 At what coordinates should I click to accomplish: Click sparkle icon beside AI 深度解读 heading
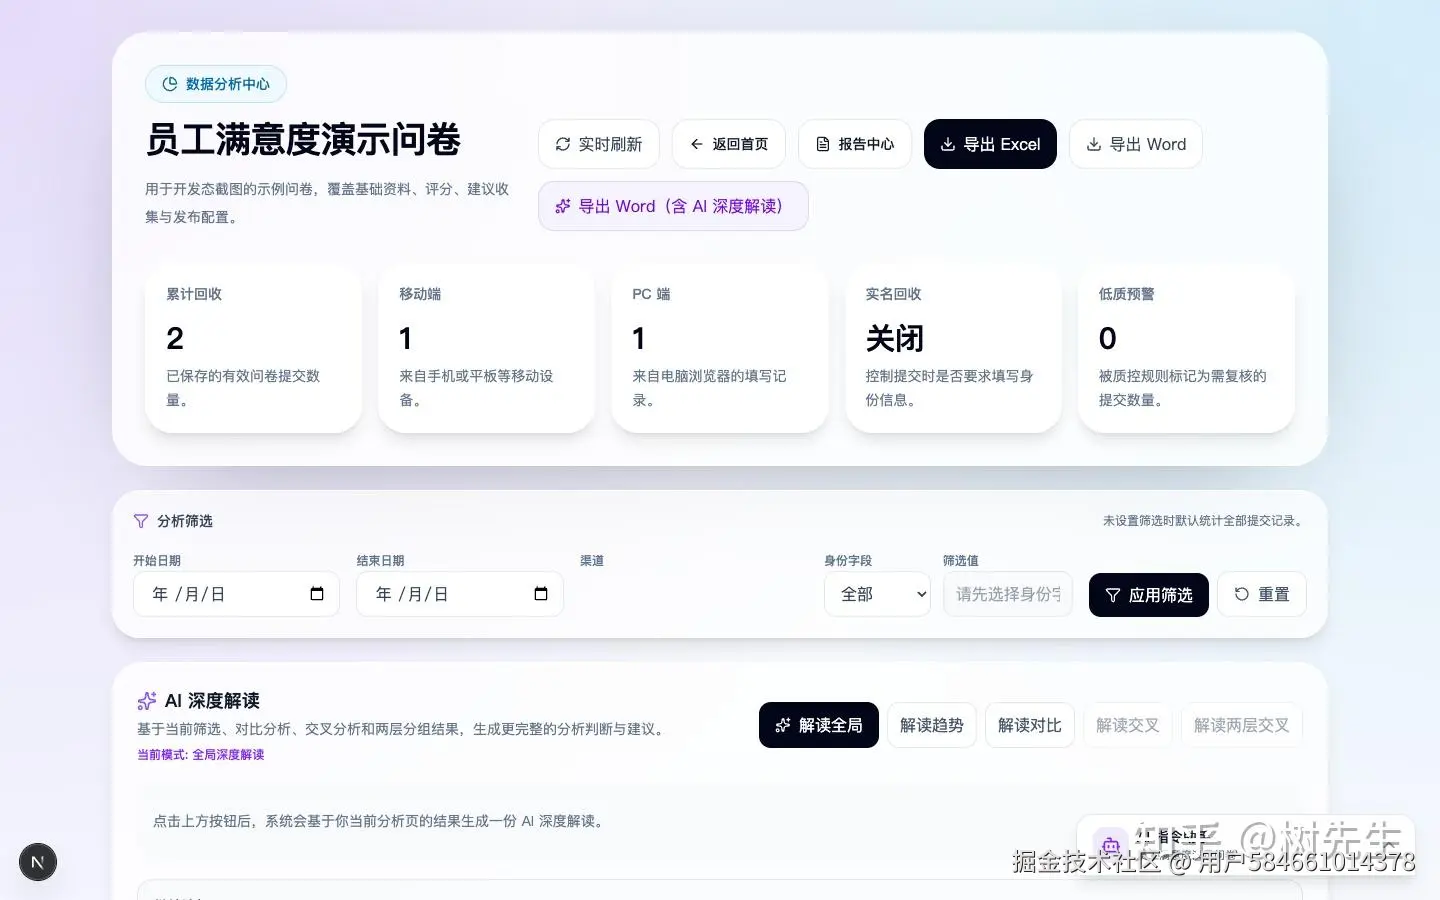(x=147, y=701)
